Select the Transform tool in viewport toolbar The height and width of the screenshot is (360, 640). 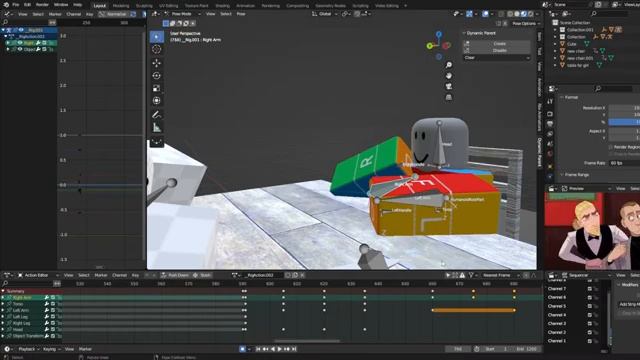click(157, 101)
